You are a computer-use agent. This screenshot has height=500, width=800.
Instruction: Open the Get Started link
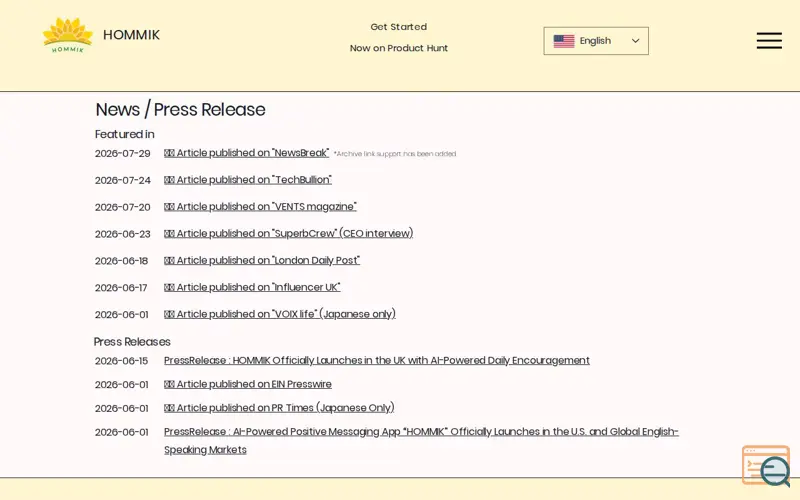398,27
